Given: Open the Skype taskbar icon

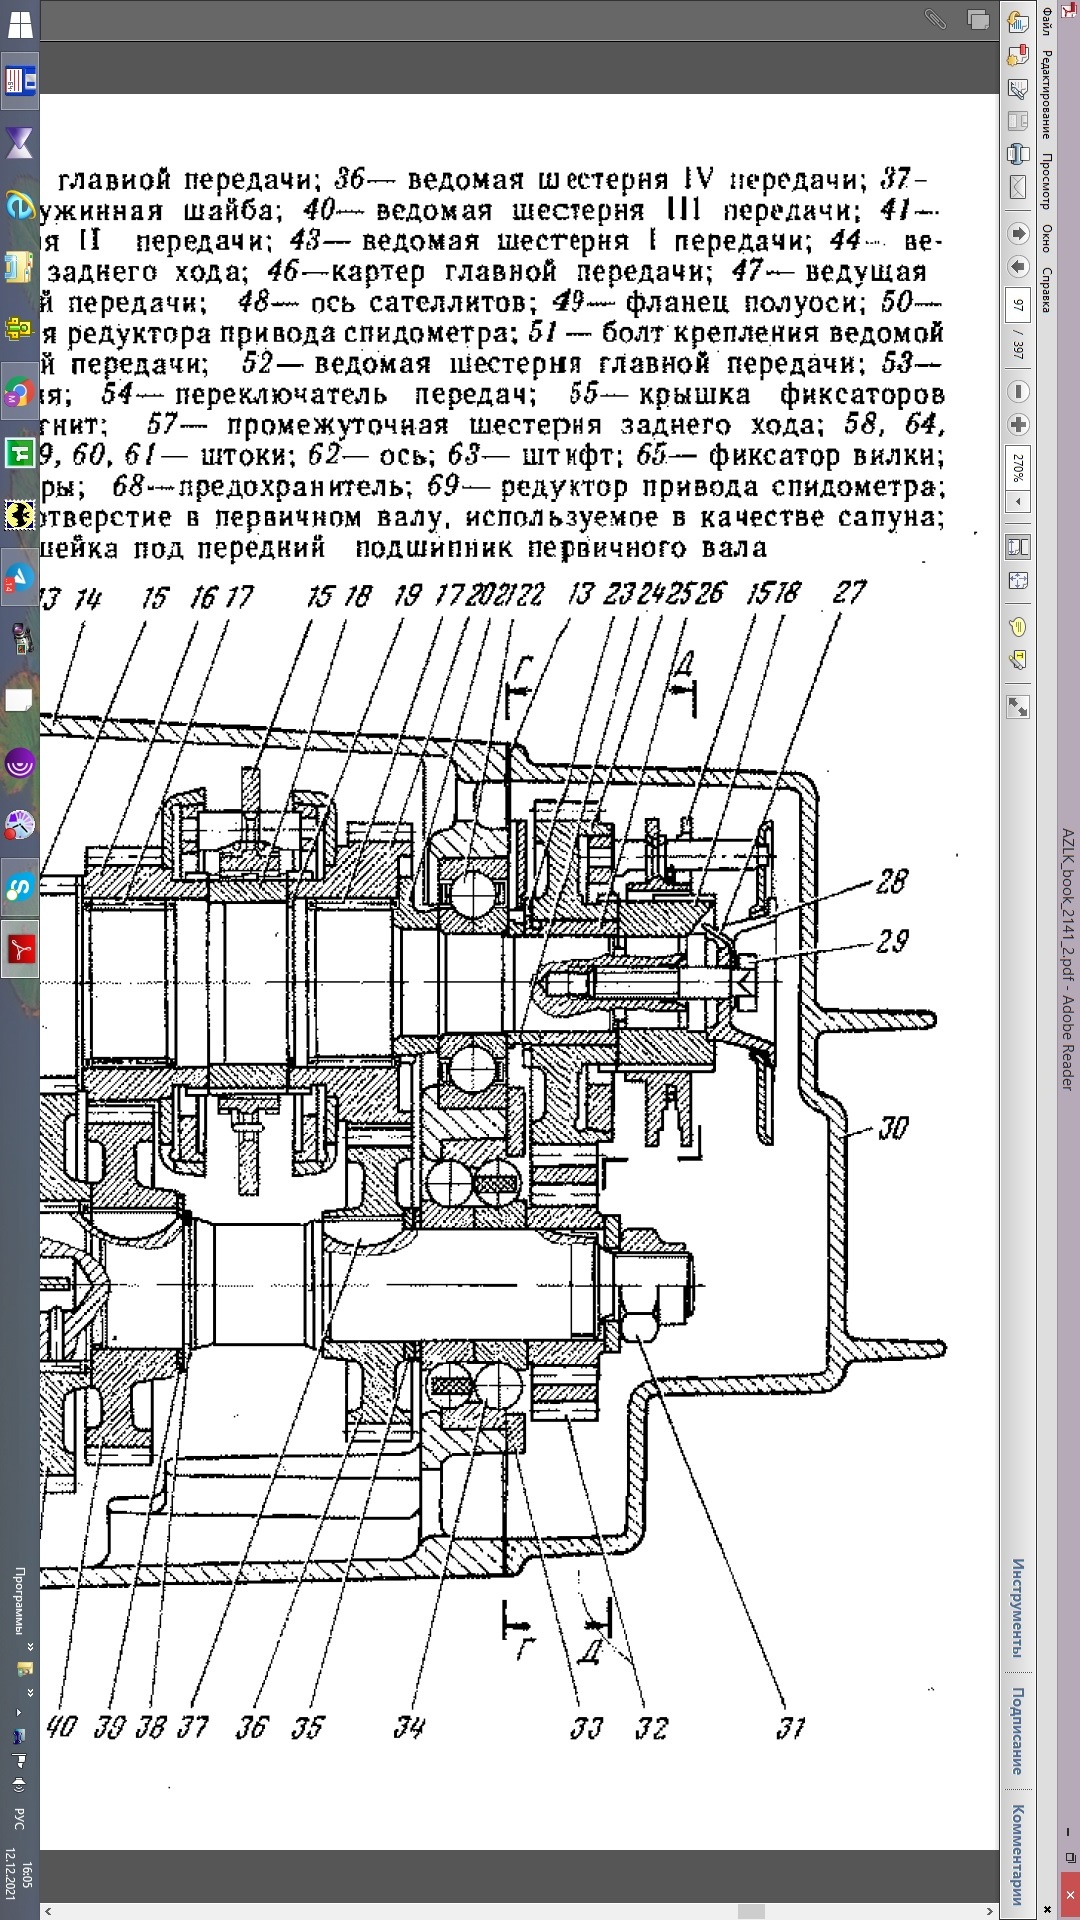Looking at the screenshot, I should [20, 887].
